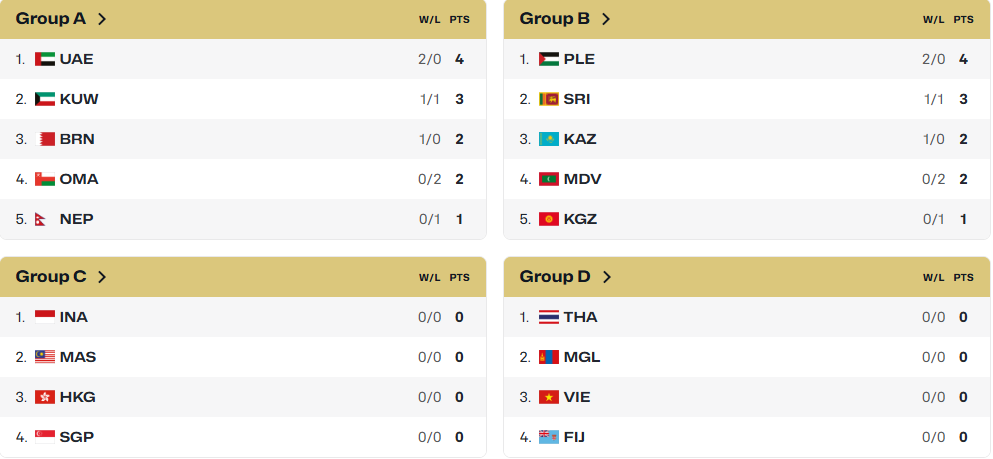Select the INA team name
This screenshot has height=459, width=993.
click(x=73, y=317)
